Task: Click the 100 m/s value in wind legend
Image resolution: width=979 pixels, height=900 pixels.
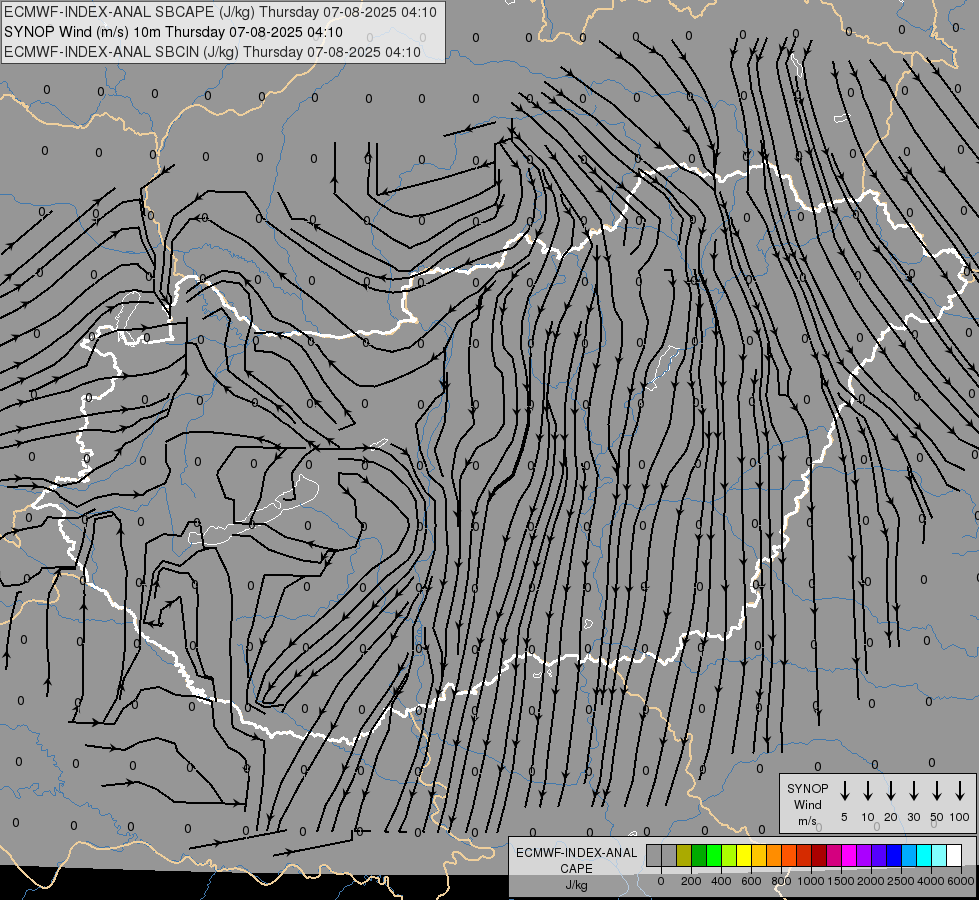Action: tap(960, 817)
